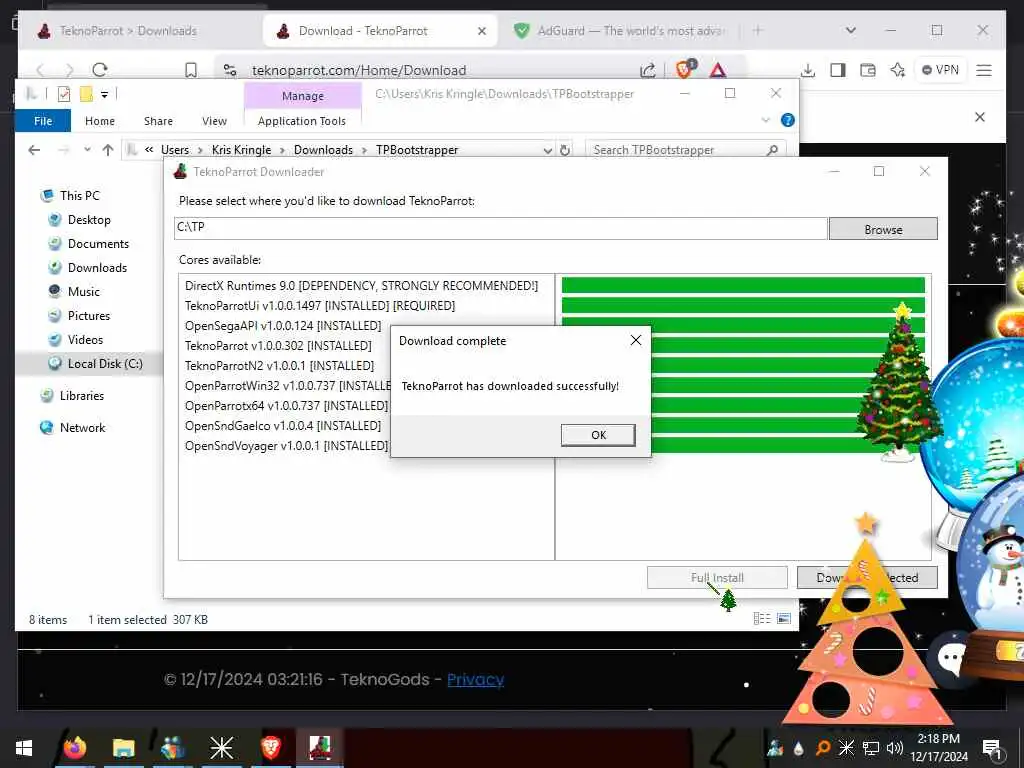Open the browser hamburger menu
Screen dimensions: 1024x768
984,70
